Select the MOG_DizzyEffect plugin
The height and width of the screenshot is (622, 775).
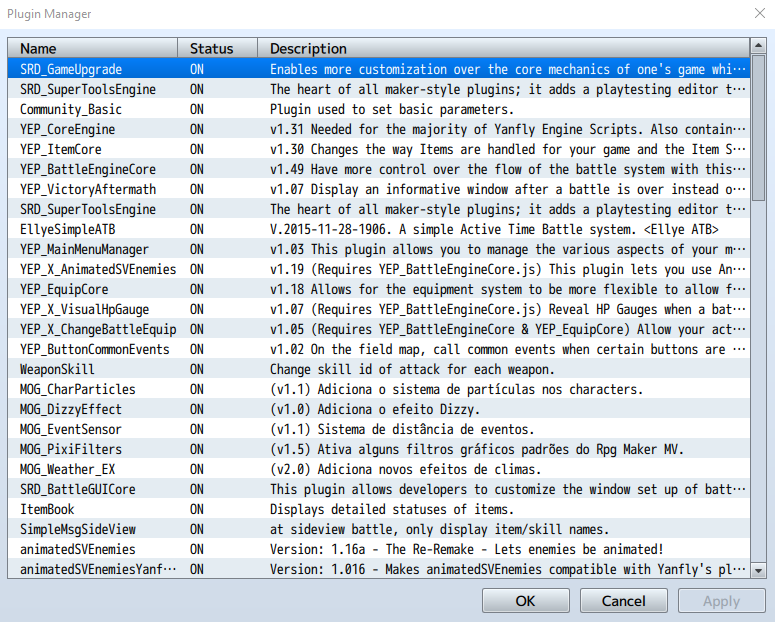tap(379, 409)
